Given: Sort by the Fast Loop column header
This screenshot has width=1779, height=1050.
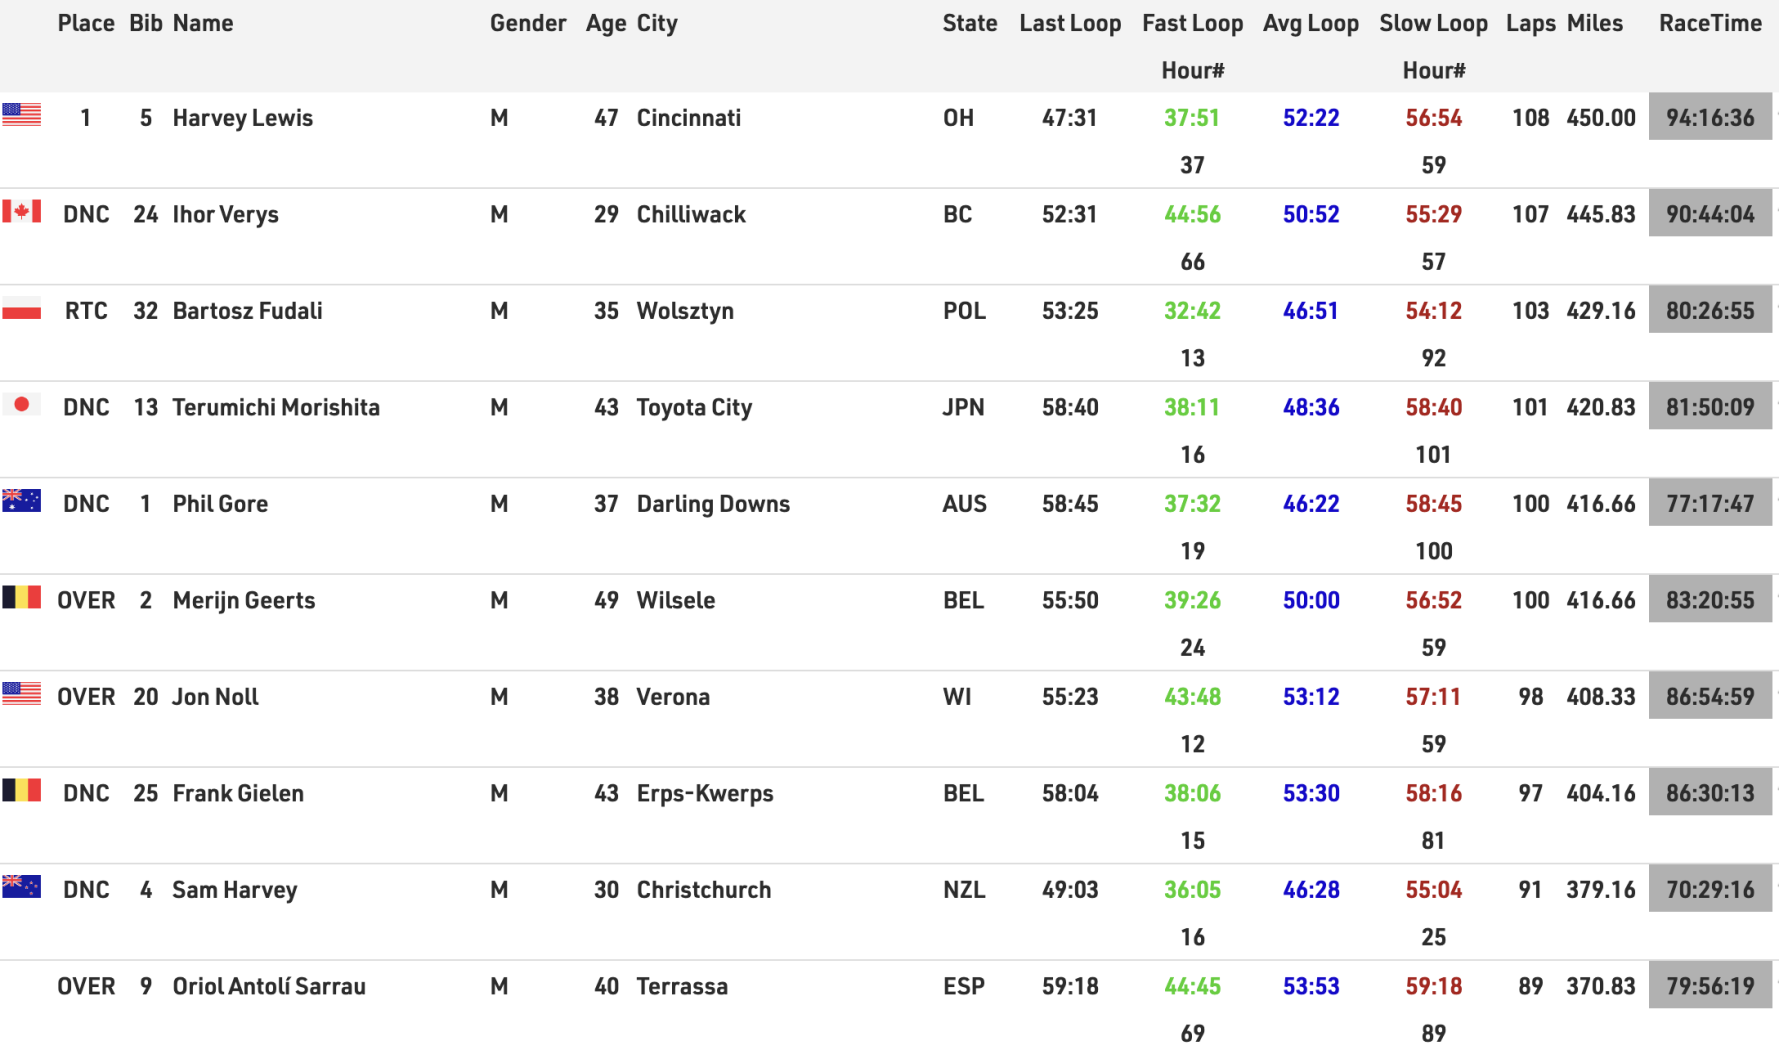Looking at the screenshot, I should click(1193, 24).
